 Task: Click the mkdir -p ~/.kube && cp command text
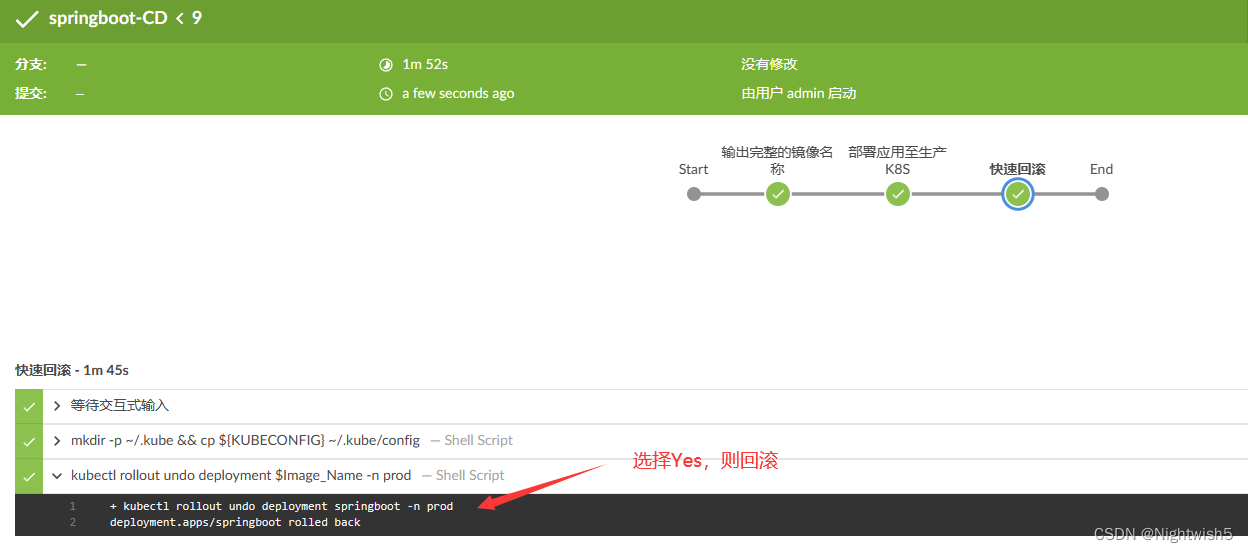[x=245, y=440]
